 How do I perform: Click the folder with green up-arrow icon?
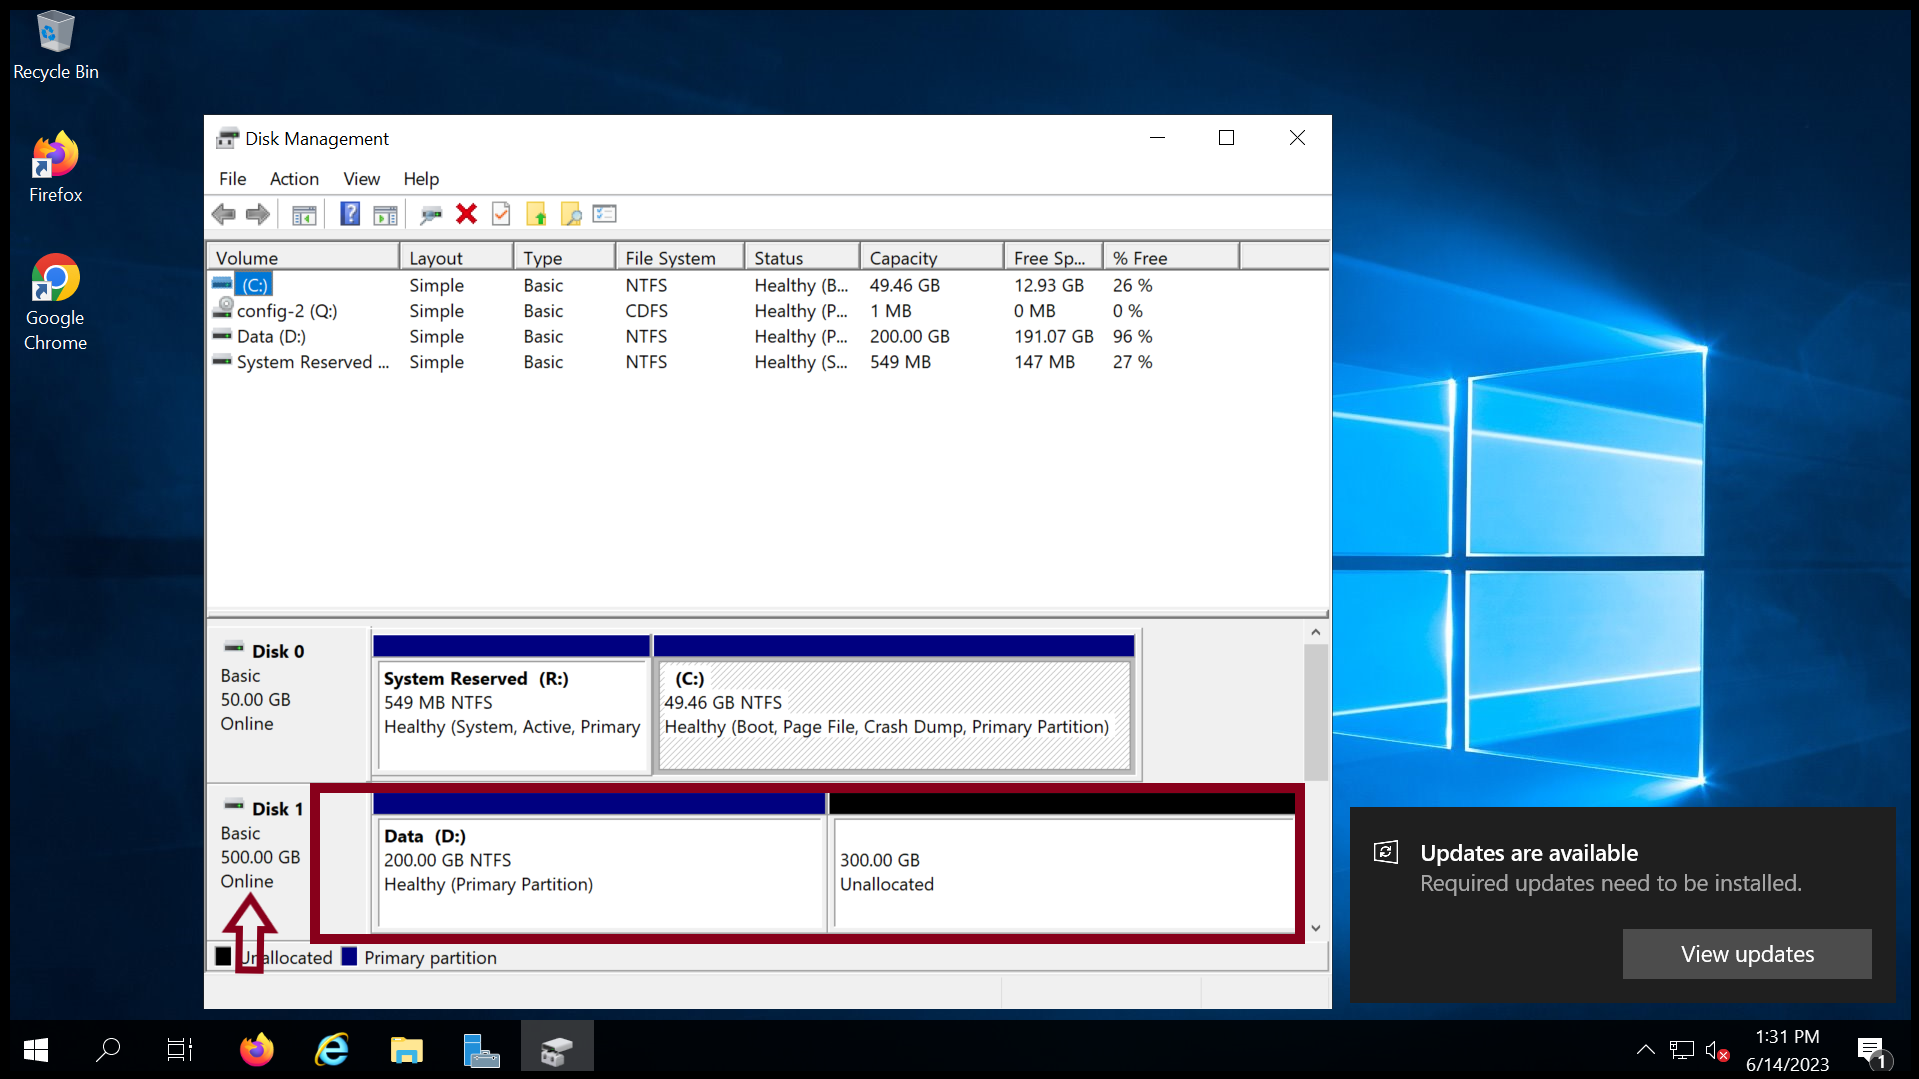pyautogui.click(x=537, y=214)
